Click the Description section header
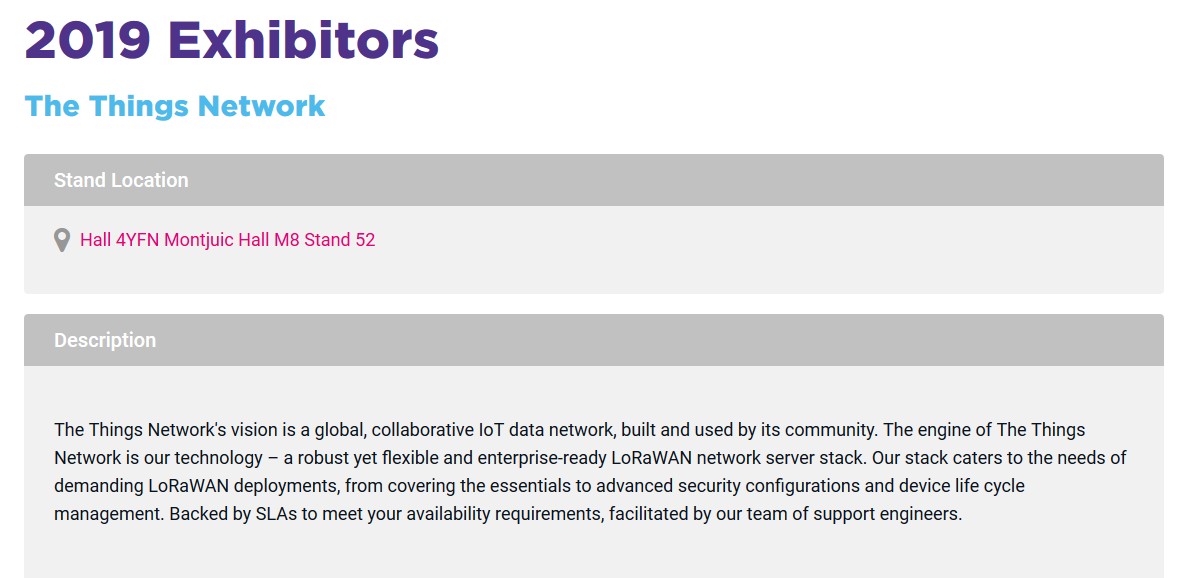The height and width of the screenshot is (578, 1193). coord(105,340)
